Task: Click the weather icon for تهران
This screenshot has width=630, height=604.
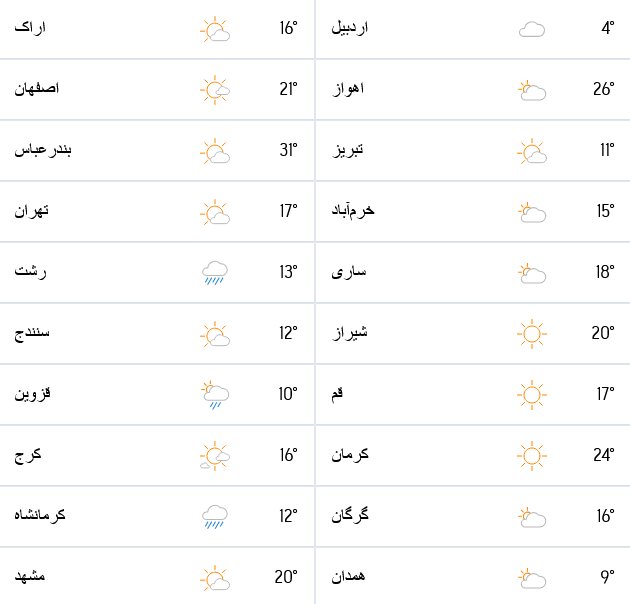Action: click(215, 212)
